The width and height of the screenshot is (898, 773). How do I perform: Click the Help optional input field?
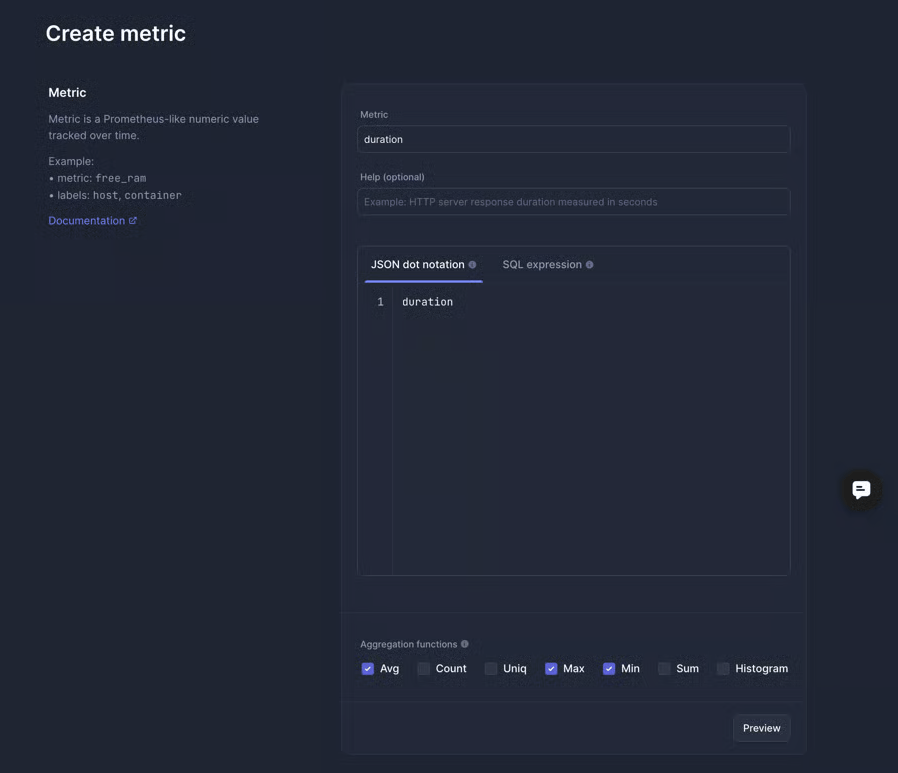573,202
